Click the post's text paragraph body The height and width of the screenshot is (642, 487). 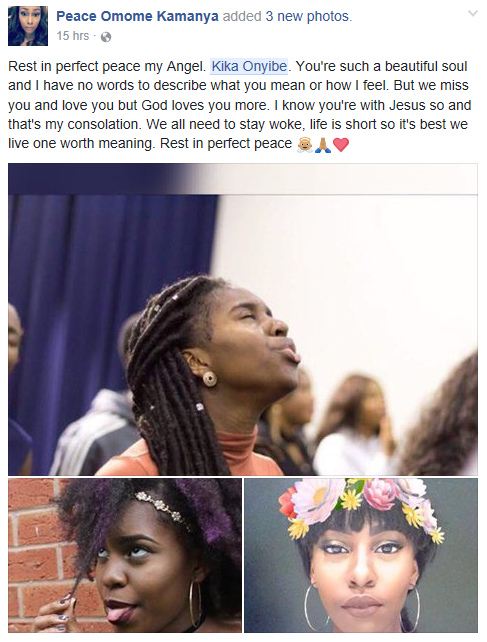[240, 105]
